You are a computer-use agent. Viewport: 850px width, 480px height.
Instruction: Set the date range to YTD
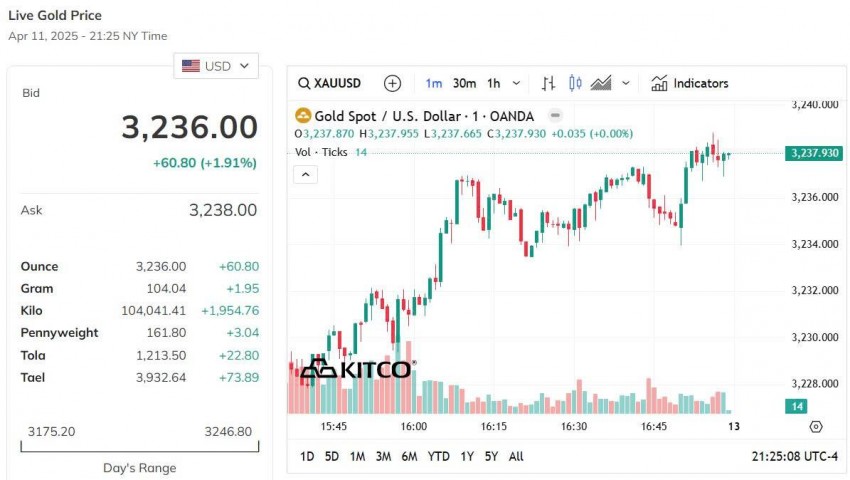point(438,456)
